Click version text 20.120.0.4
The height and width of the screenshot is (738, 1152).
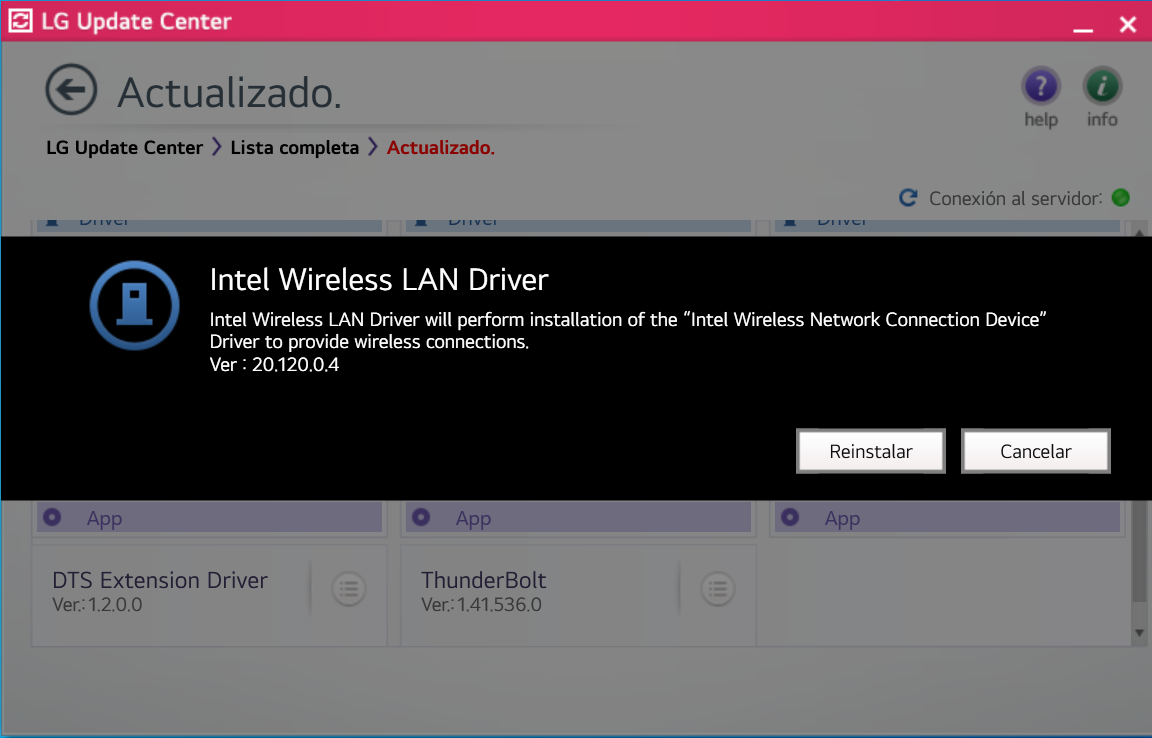pos(295,365)
